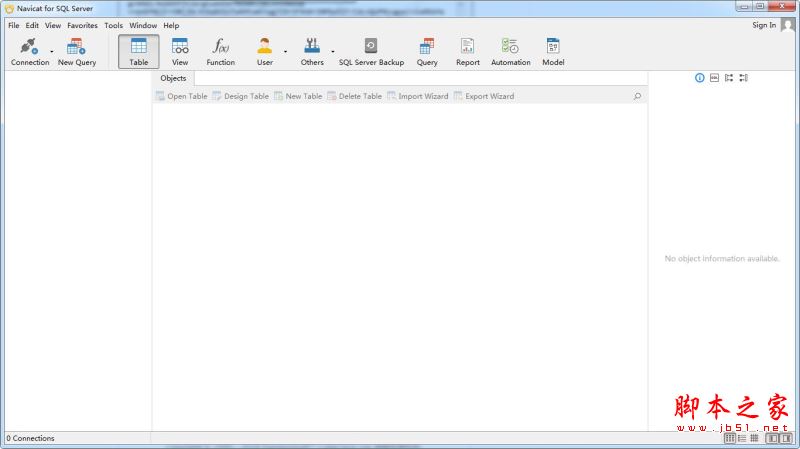Switch to the hash grid view icon in status bar
The image size is (800, 449).
pyautogui.click(x=754, y=438)
